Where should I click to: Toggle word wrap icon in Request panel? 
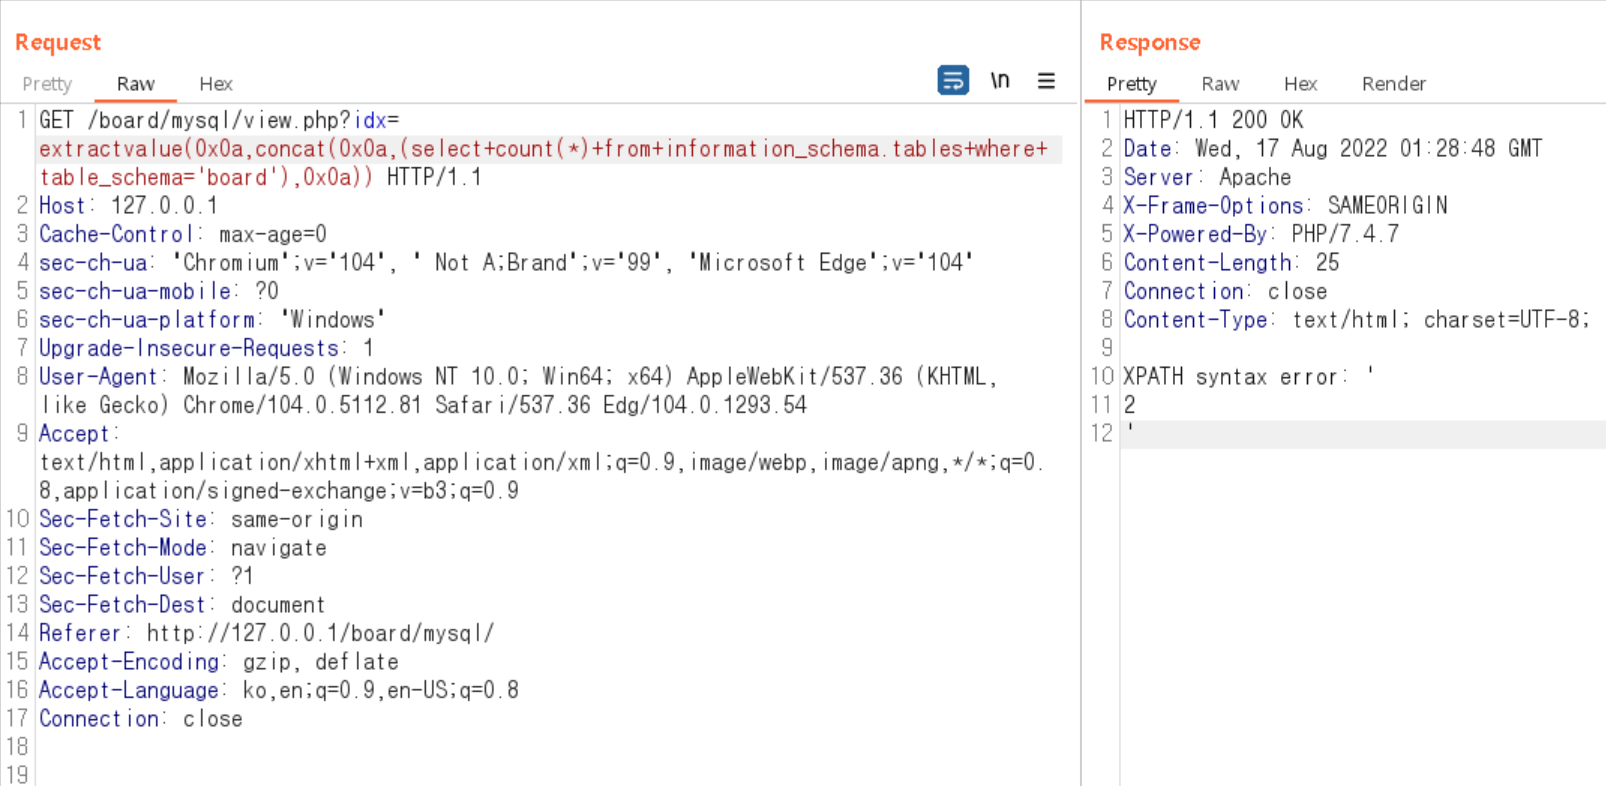tap(953, 80)
